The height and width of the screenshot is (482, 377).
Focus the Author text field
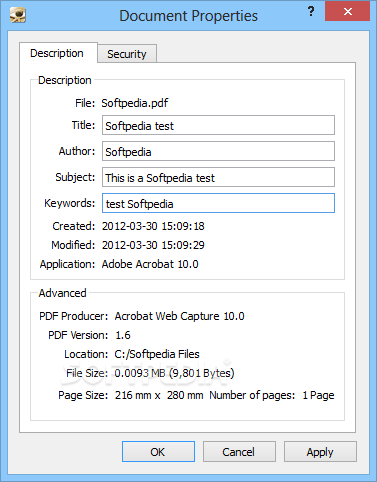click(218, 151)
